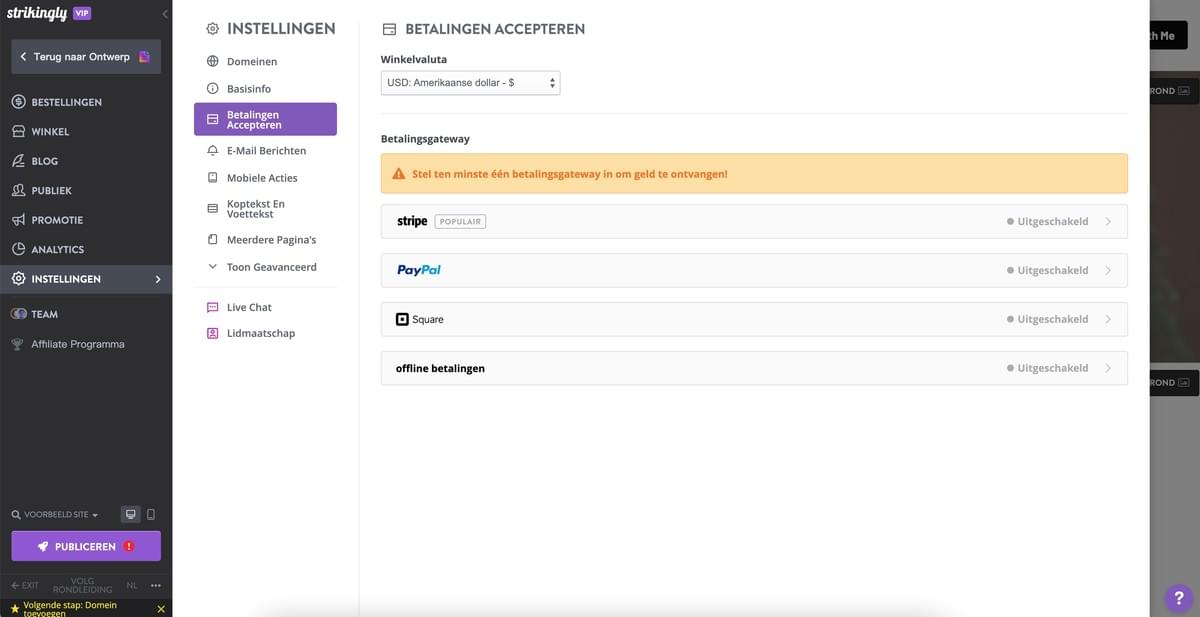The width and height of the screenshot is (1200, 617).
Task: Click Exit at sidebar bottom
Action: tap(25, 585)
